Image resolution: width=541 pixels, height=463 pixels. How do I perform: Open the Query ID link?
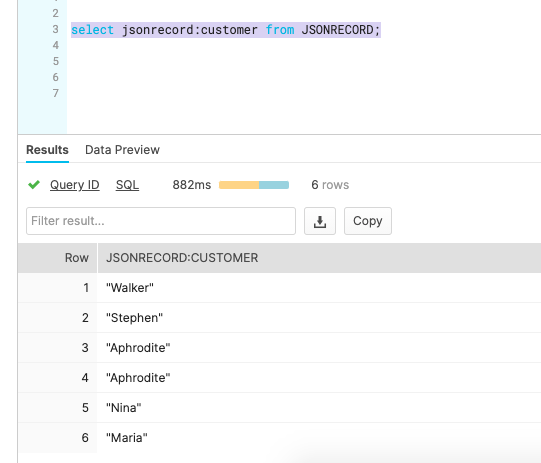tap(75, 185)
